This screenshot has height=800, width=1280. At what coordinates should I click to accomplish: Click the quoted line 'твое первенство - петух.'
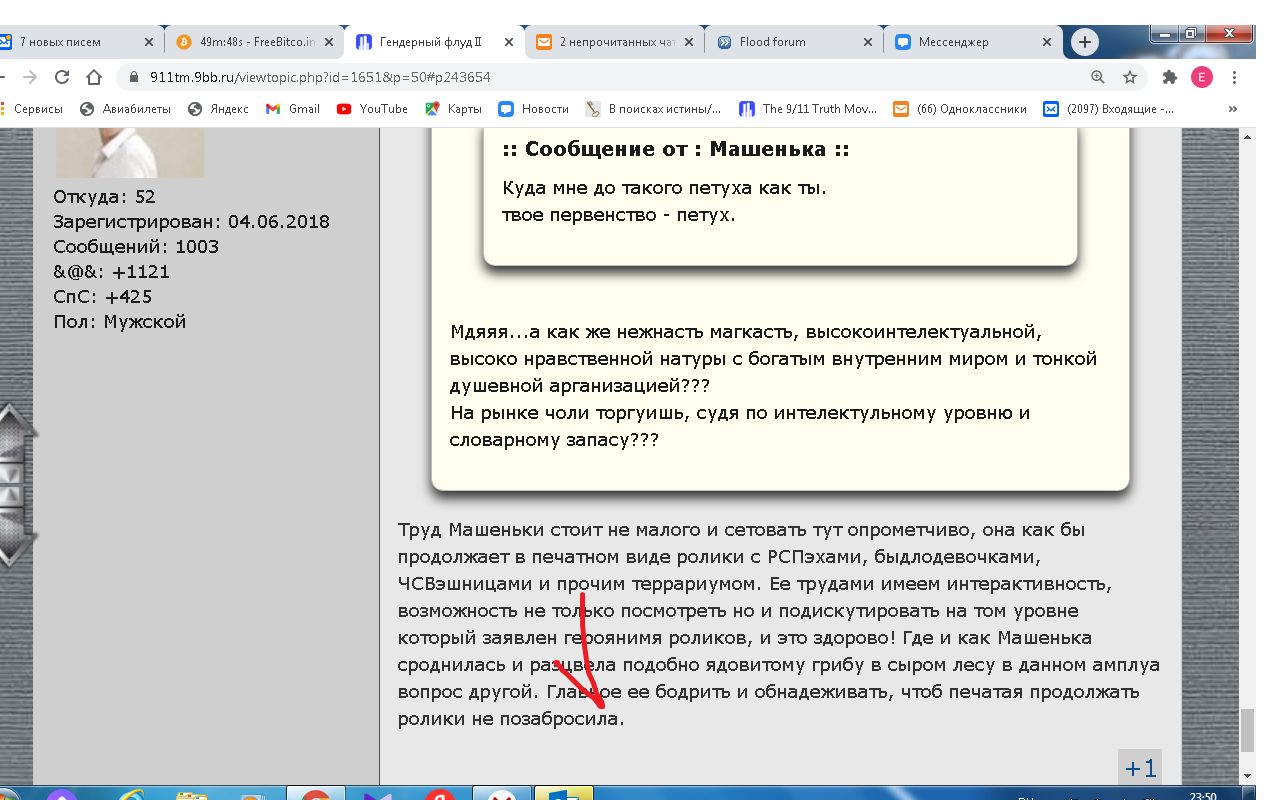point(618,214)
